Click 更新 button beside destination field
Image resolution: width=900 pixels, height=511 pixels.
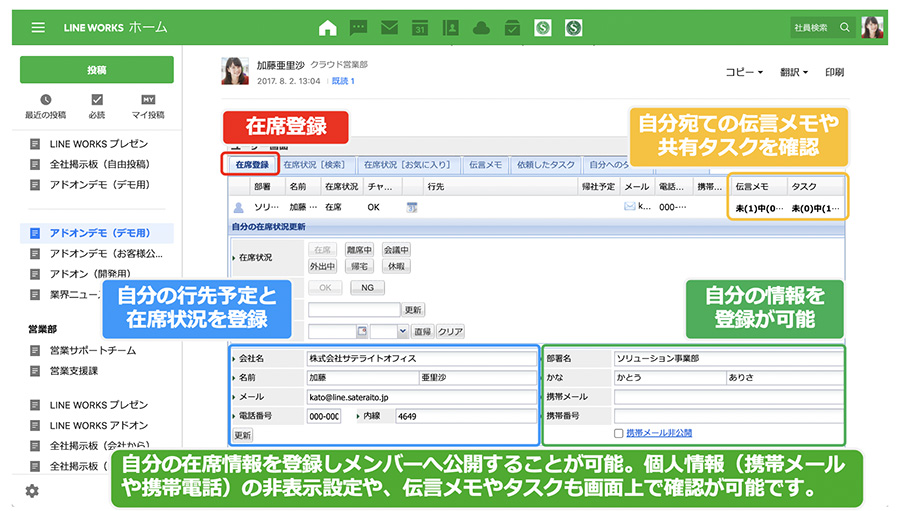pos(413,310)
